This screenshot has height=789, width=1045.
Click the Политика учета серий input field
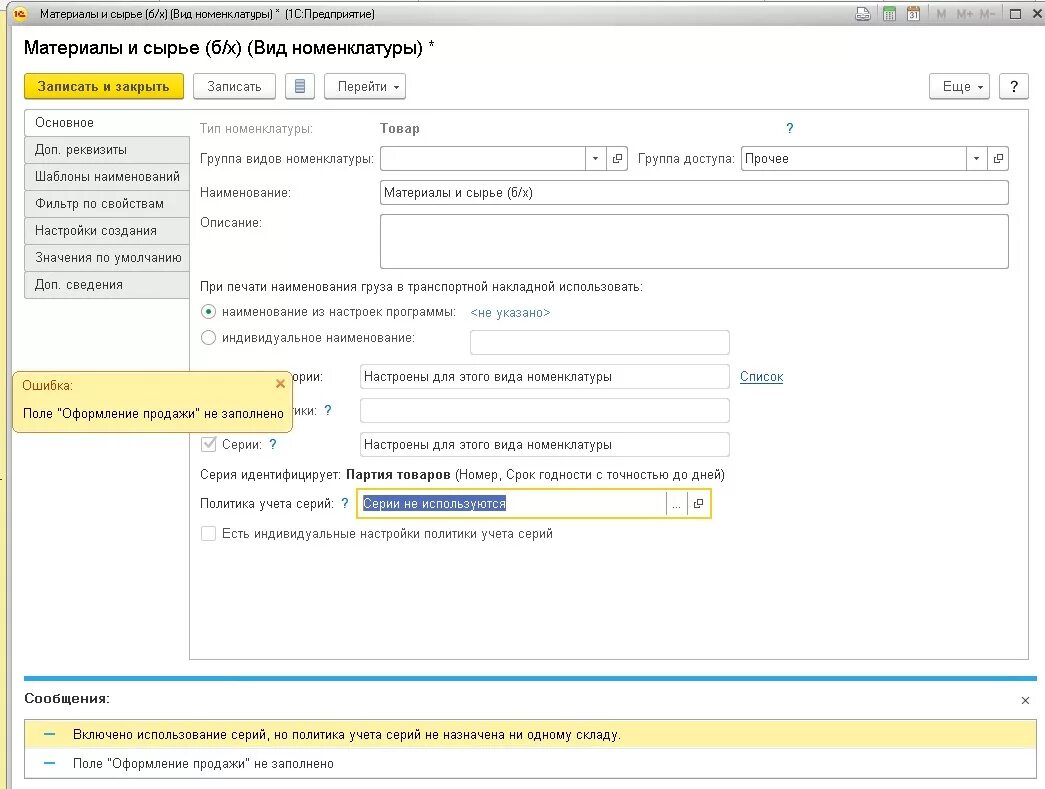(512, 504)
